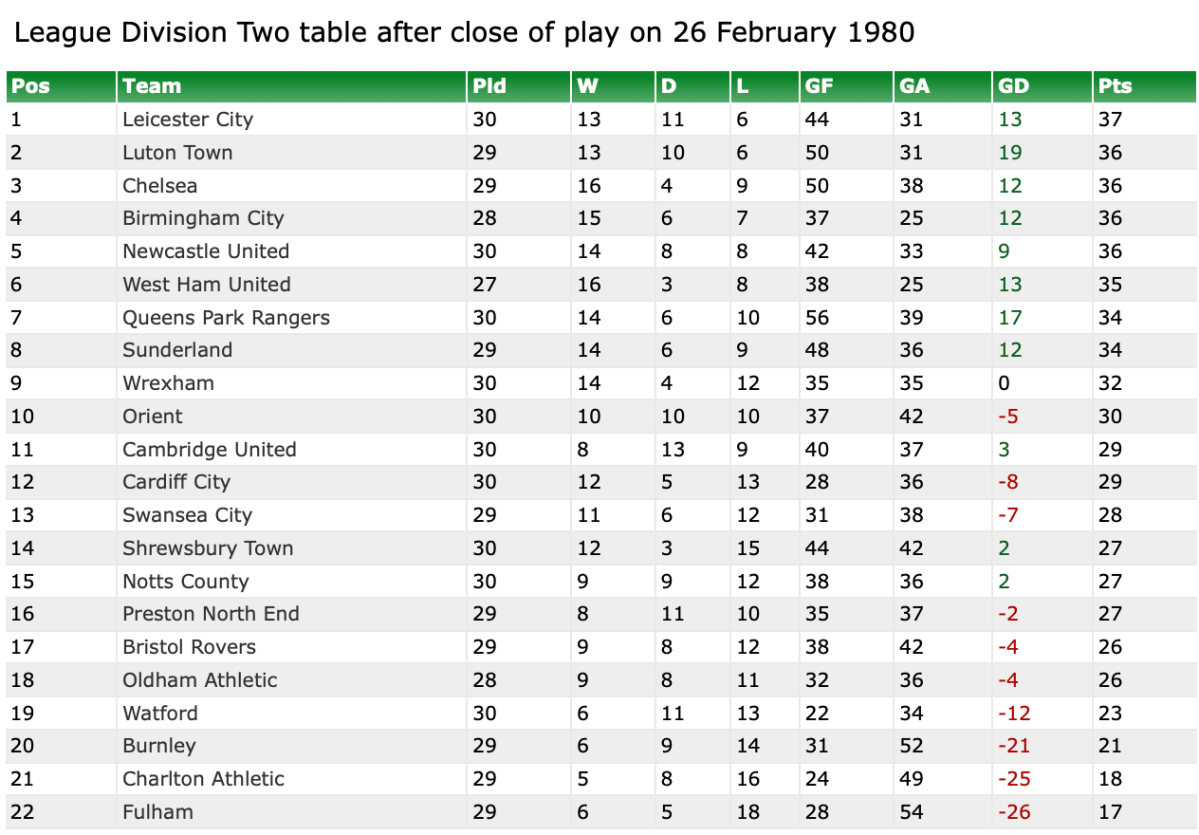
Task: Open the Watford team entry
Action: coord(160,713)
